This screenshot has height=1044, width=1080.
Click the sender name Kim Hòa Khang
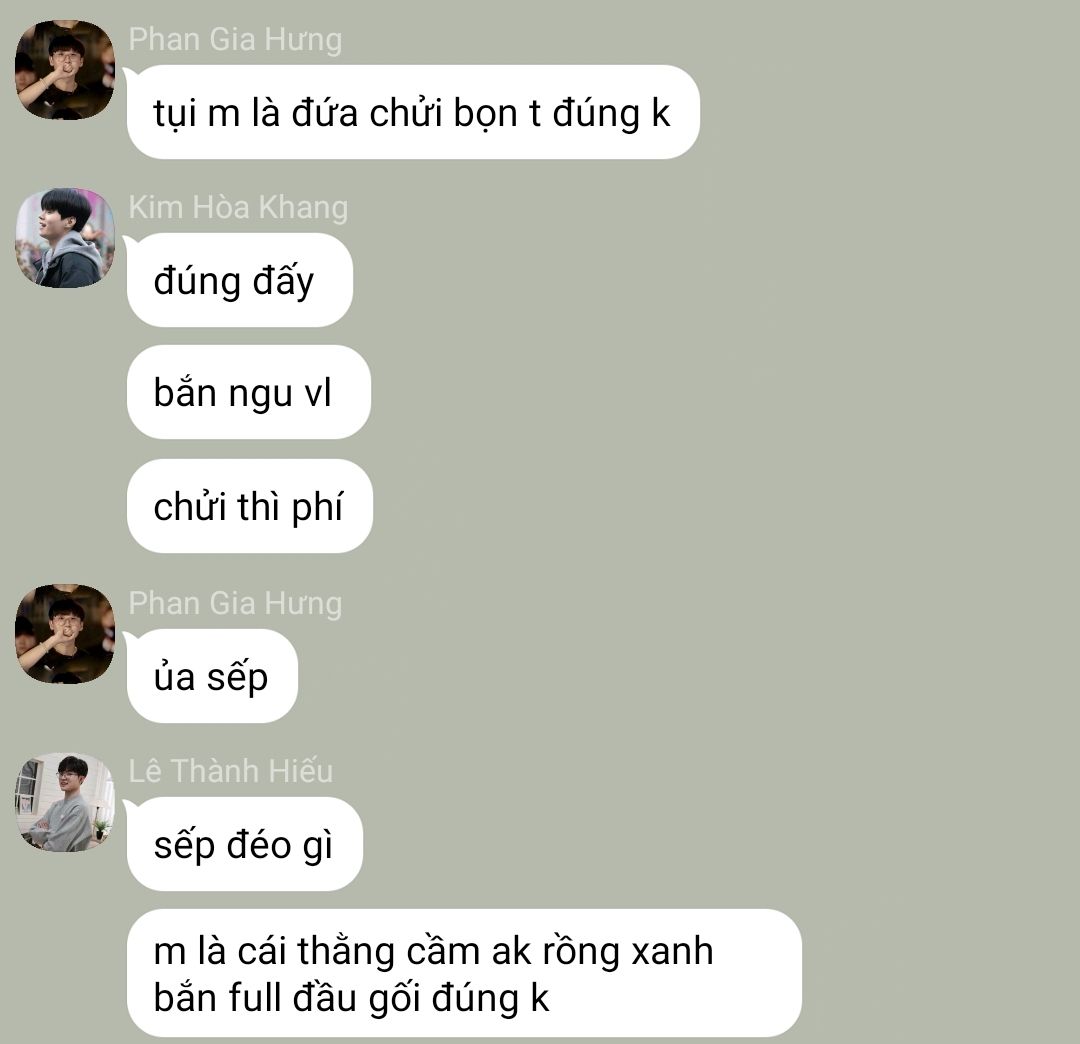click(238, 207)
